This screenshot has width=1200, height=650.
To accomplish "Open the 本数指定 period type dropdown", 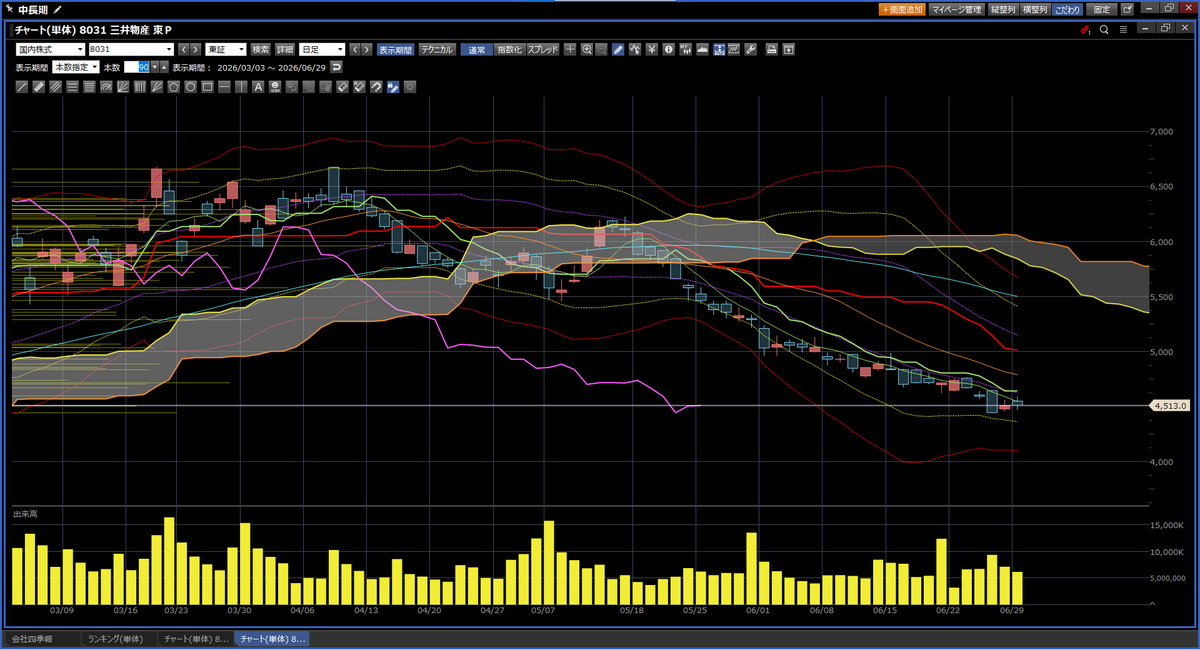I will 76,67.
